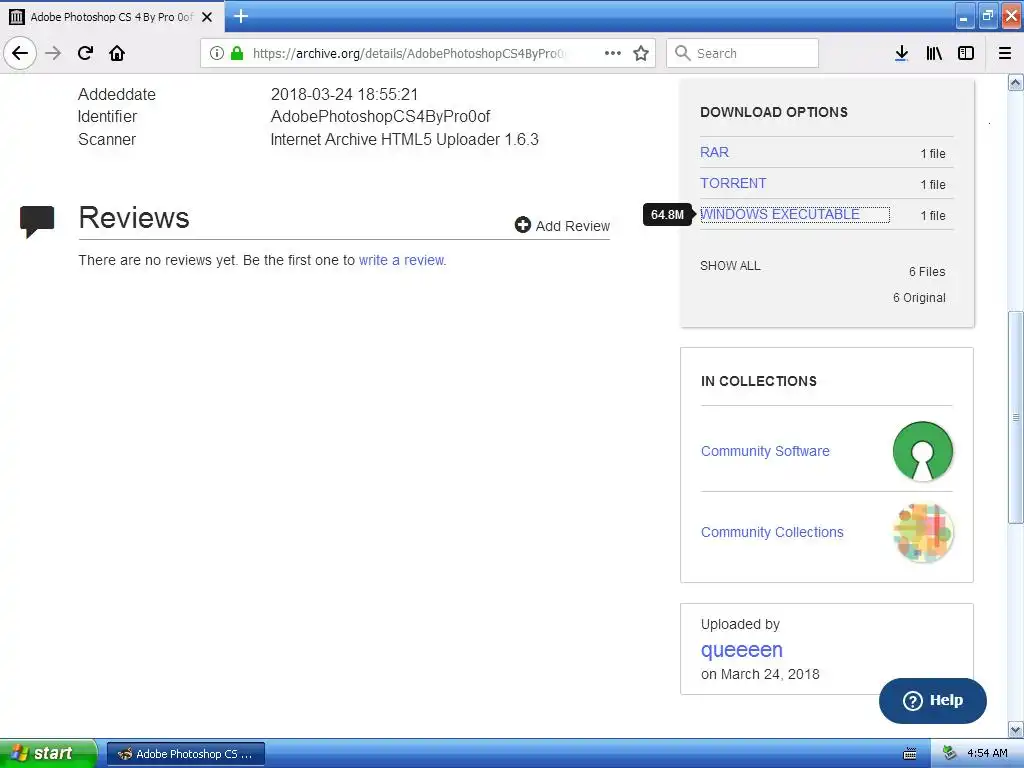Image resolution: width=1024 pixels, height=768 pixels.
Task: Open the Help button
Action: (x=933, y=700)
